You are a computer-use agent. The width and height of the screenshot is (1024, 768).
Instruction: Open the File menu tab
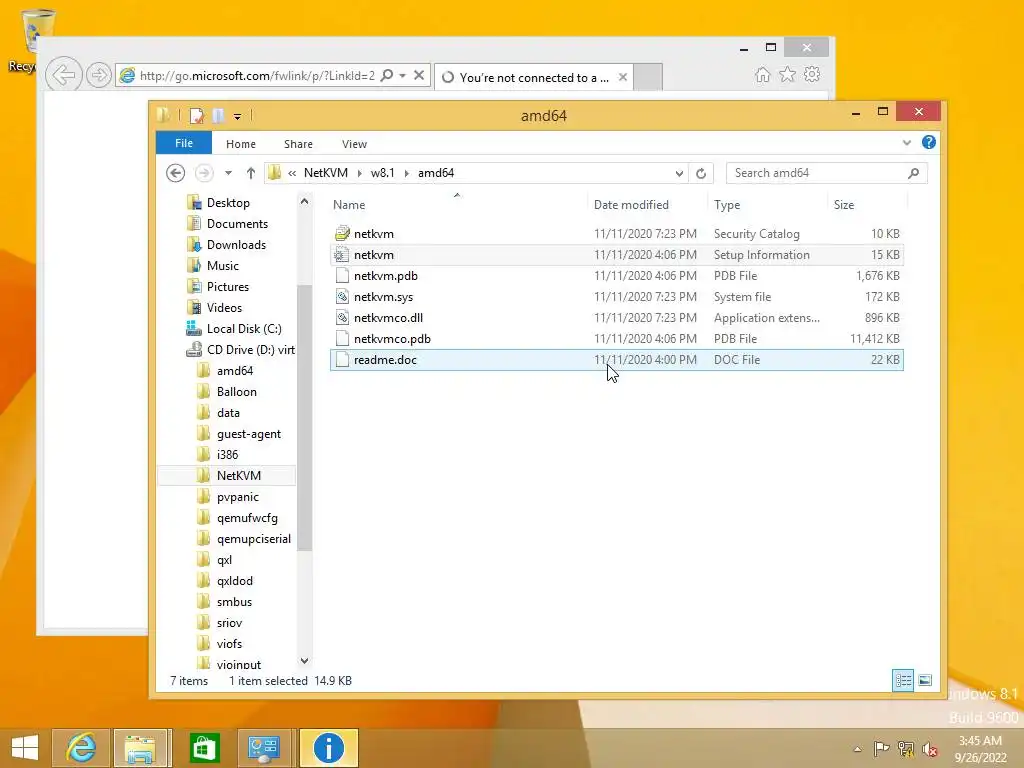pos(184,143)
